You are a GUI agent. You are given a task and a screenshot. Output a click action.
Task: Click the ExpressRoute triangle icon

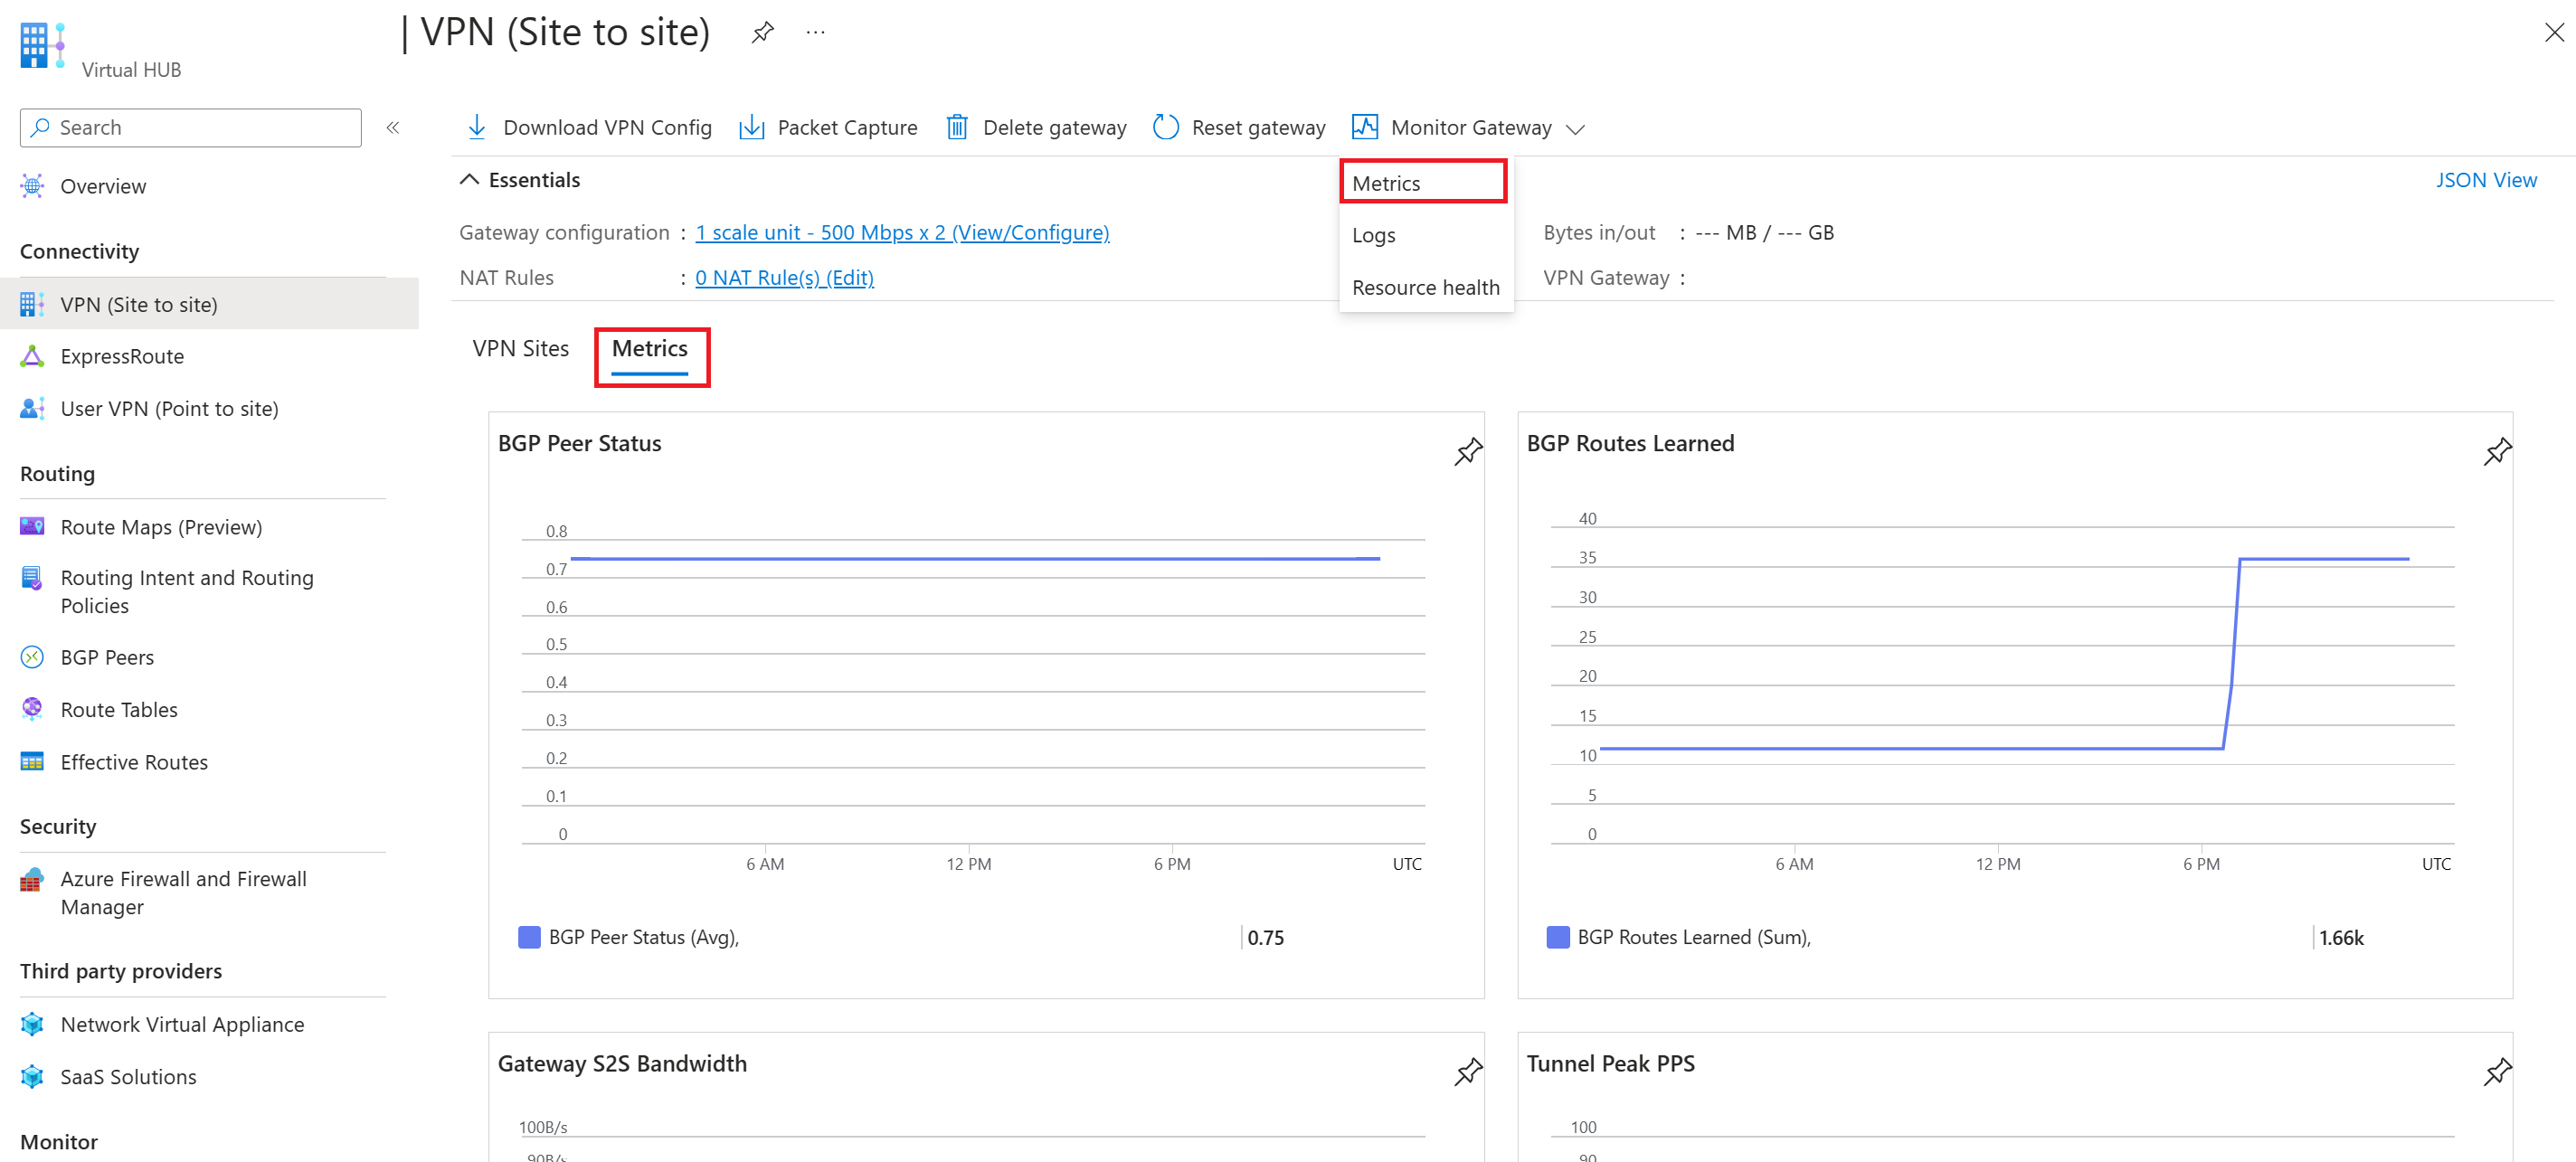32,356
